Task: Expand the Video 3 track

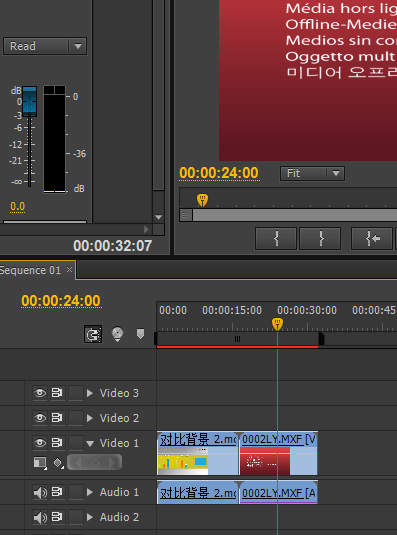Action: [90, 393]
